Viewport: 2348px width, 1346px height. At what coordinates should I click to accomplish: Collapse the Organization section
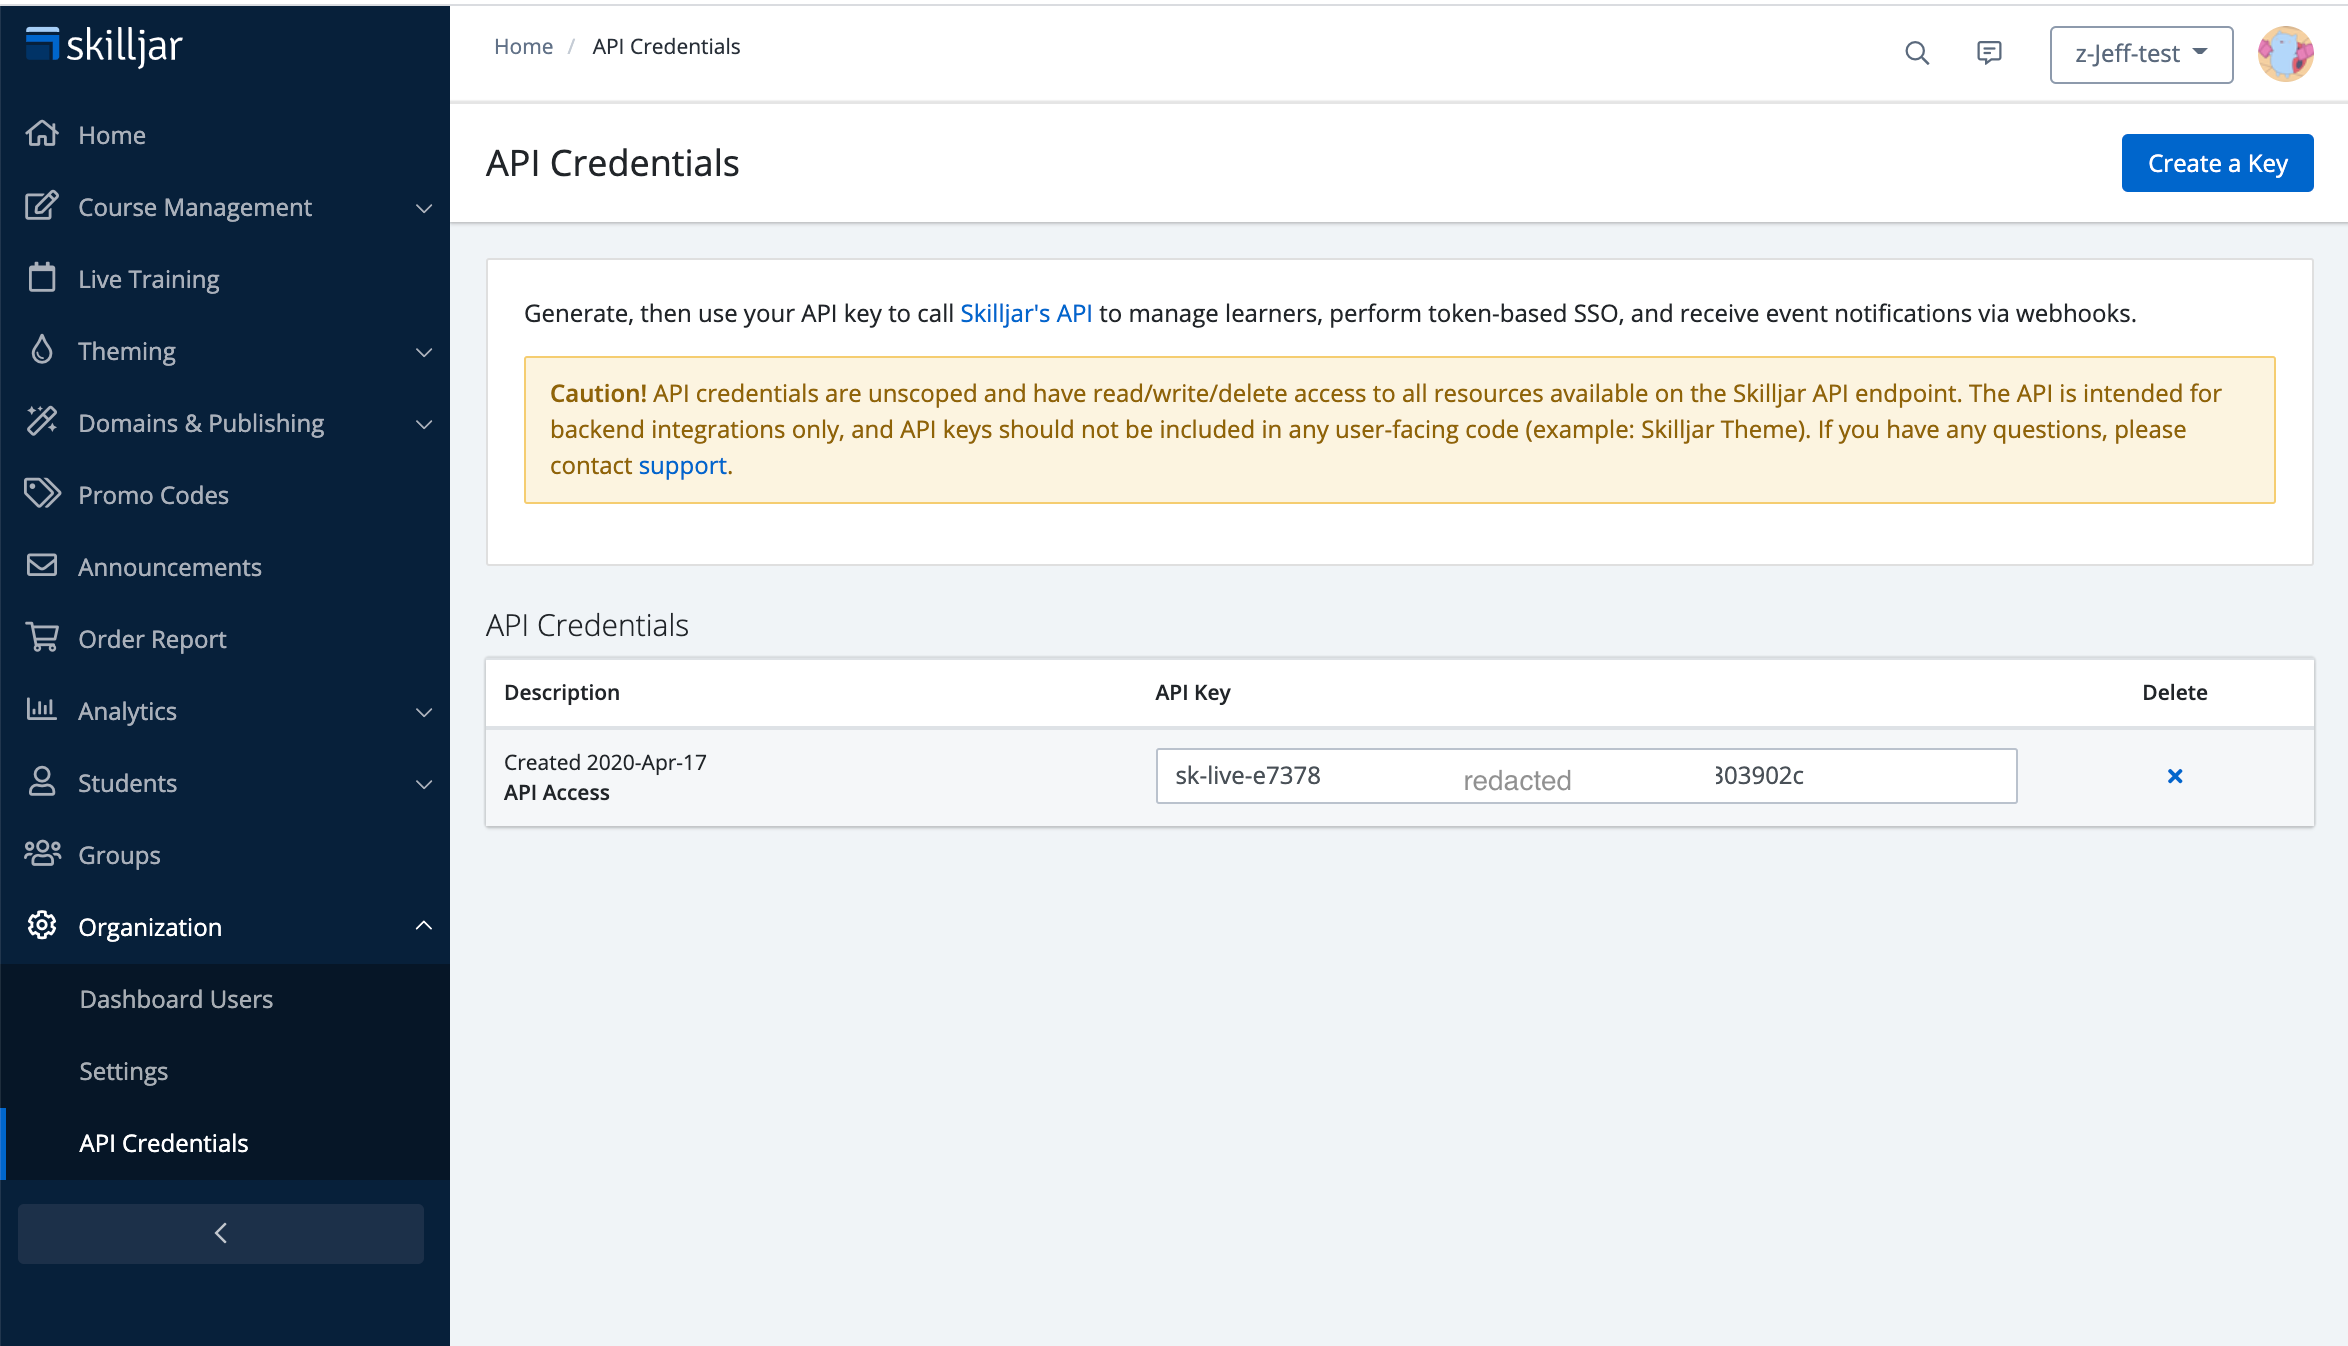[424, 926]
